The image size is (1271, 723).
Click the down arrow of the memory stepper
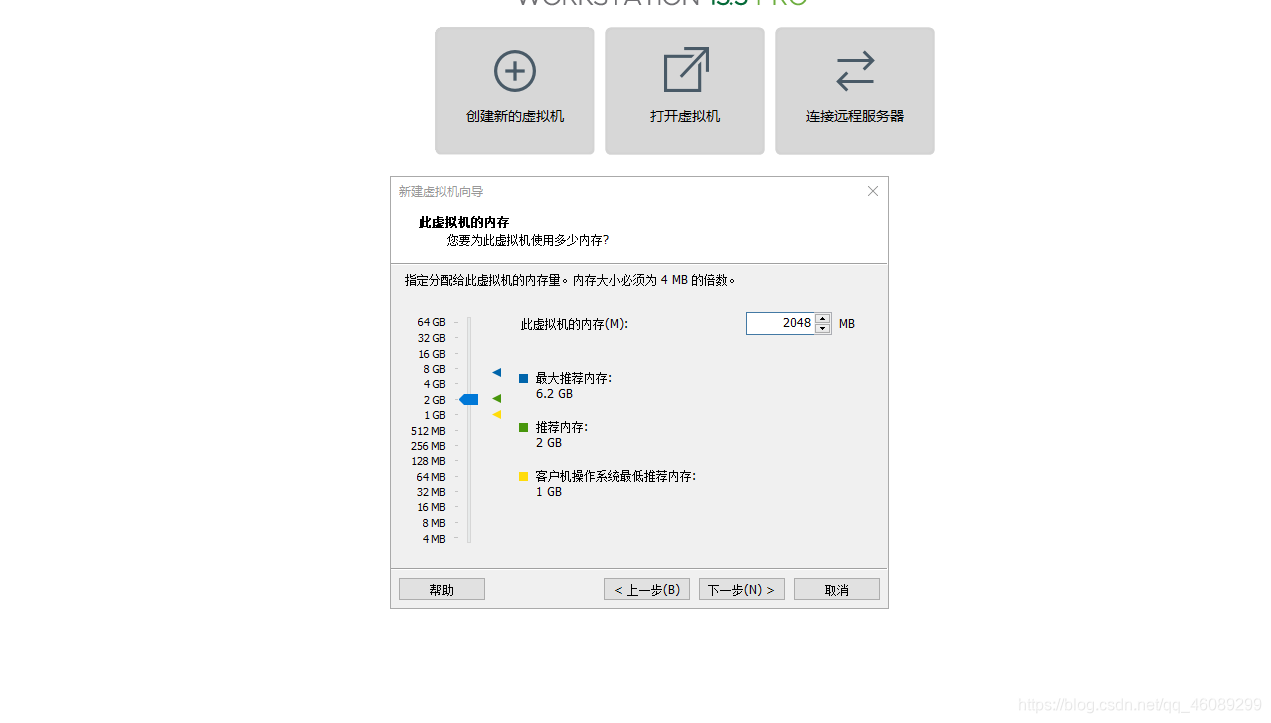(x=823, y=327)
